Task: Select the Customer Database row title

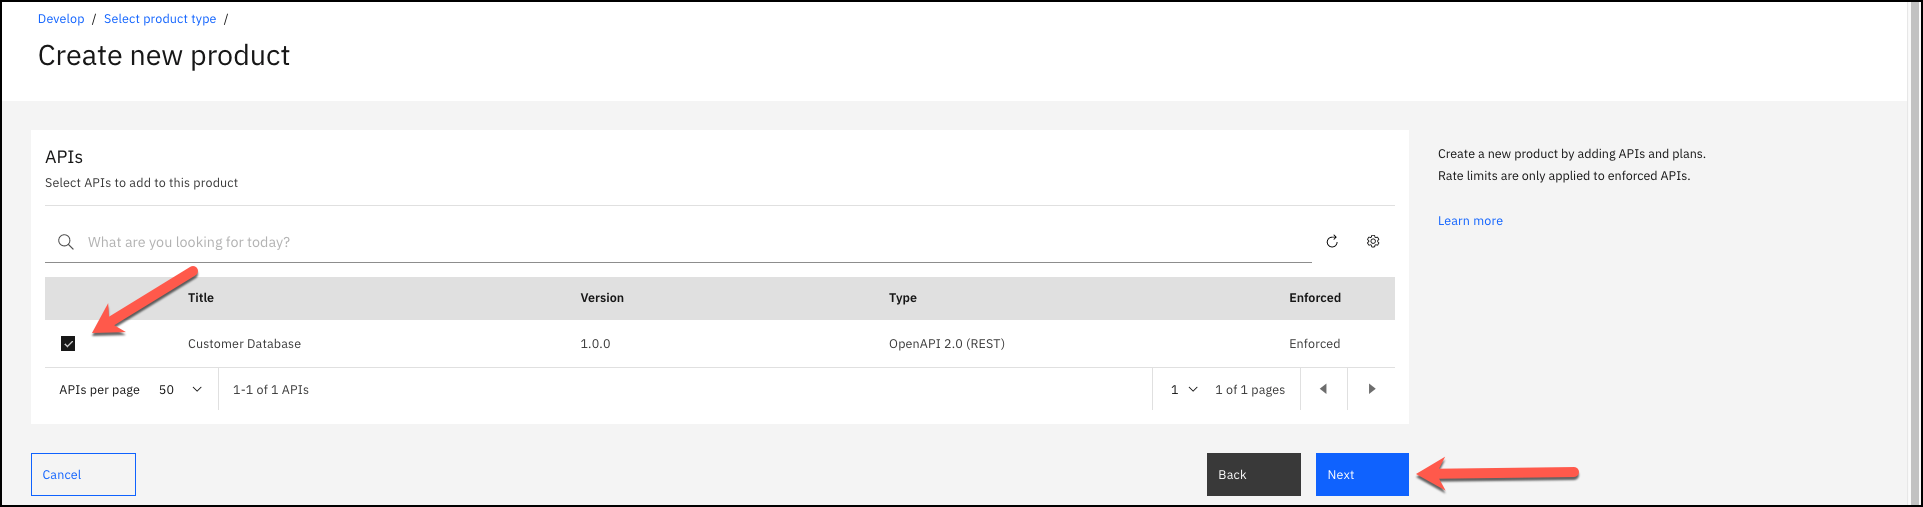Action: [244, 344]
